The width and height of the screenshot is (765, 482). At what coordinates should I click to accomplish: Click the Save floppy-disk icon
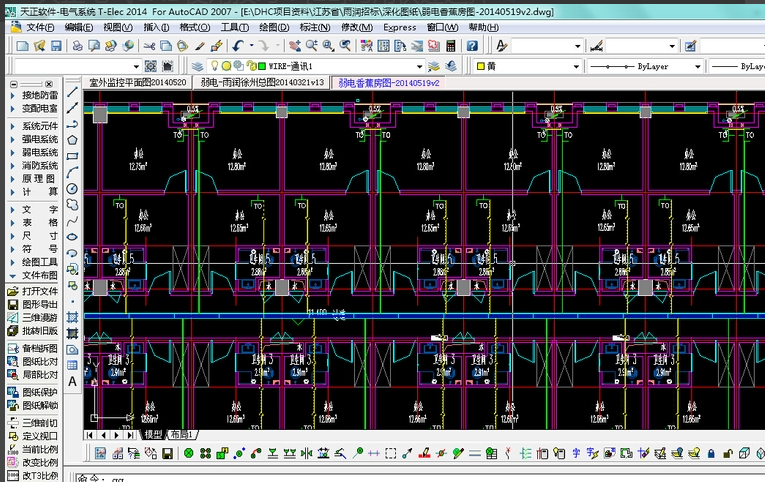tap(56, 46)
